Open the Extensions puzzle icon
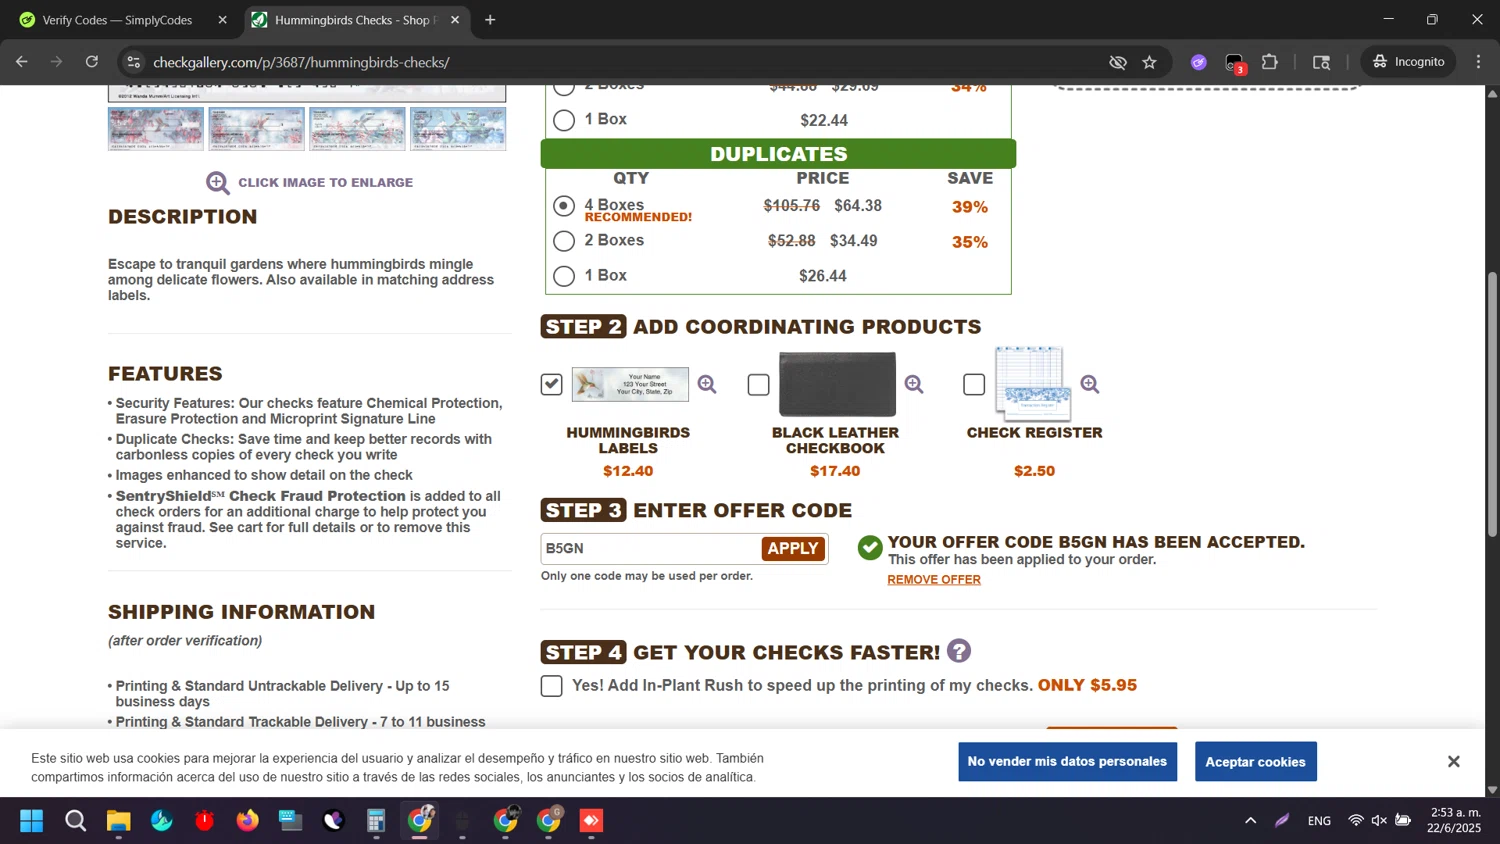The height and width of the screenshot is (844, 1500). (x=1270, y=62)
